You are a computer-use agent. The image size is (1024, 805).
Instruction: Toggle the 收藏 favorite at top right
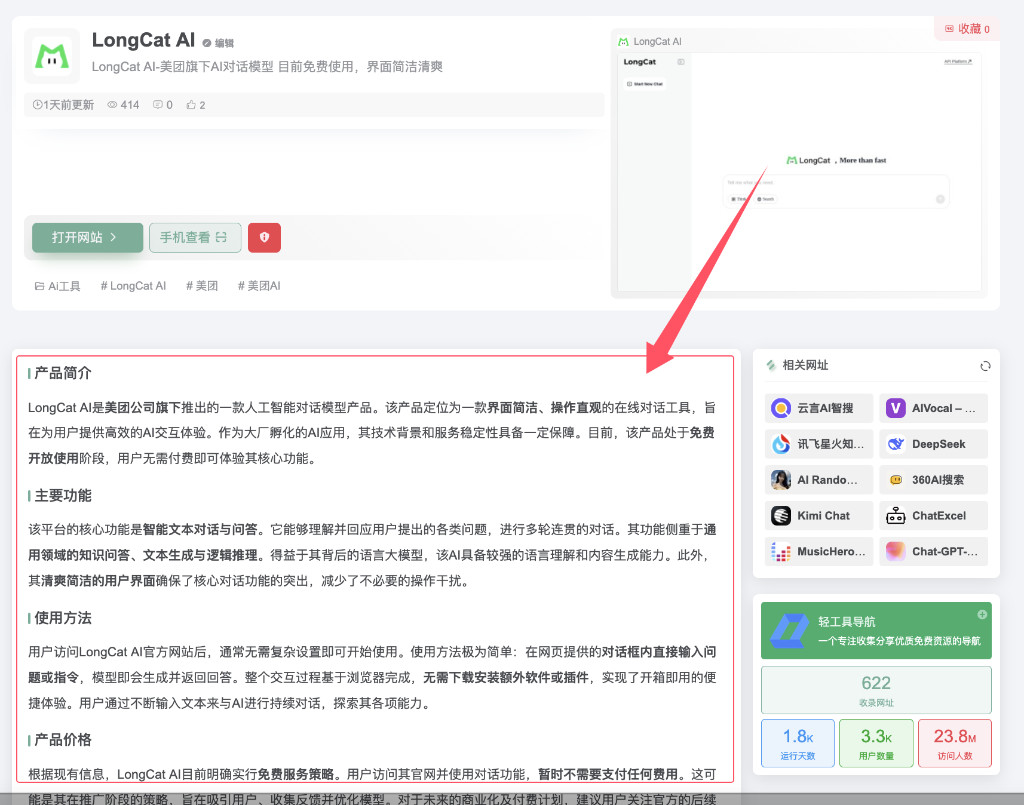click(x=965, y=29)
